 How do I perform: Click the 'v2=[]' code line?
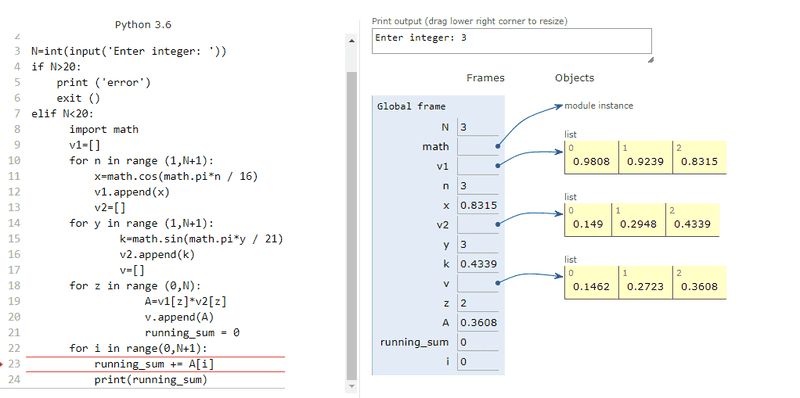(x=110, y=208)
